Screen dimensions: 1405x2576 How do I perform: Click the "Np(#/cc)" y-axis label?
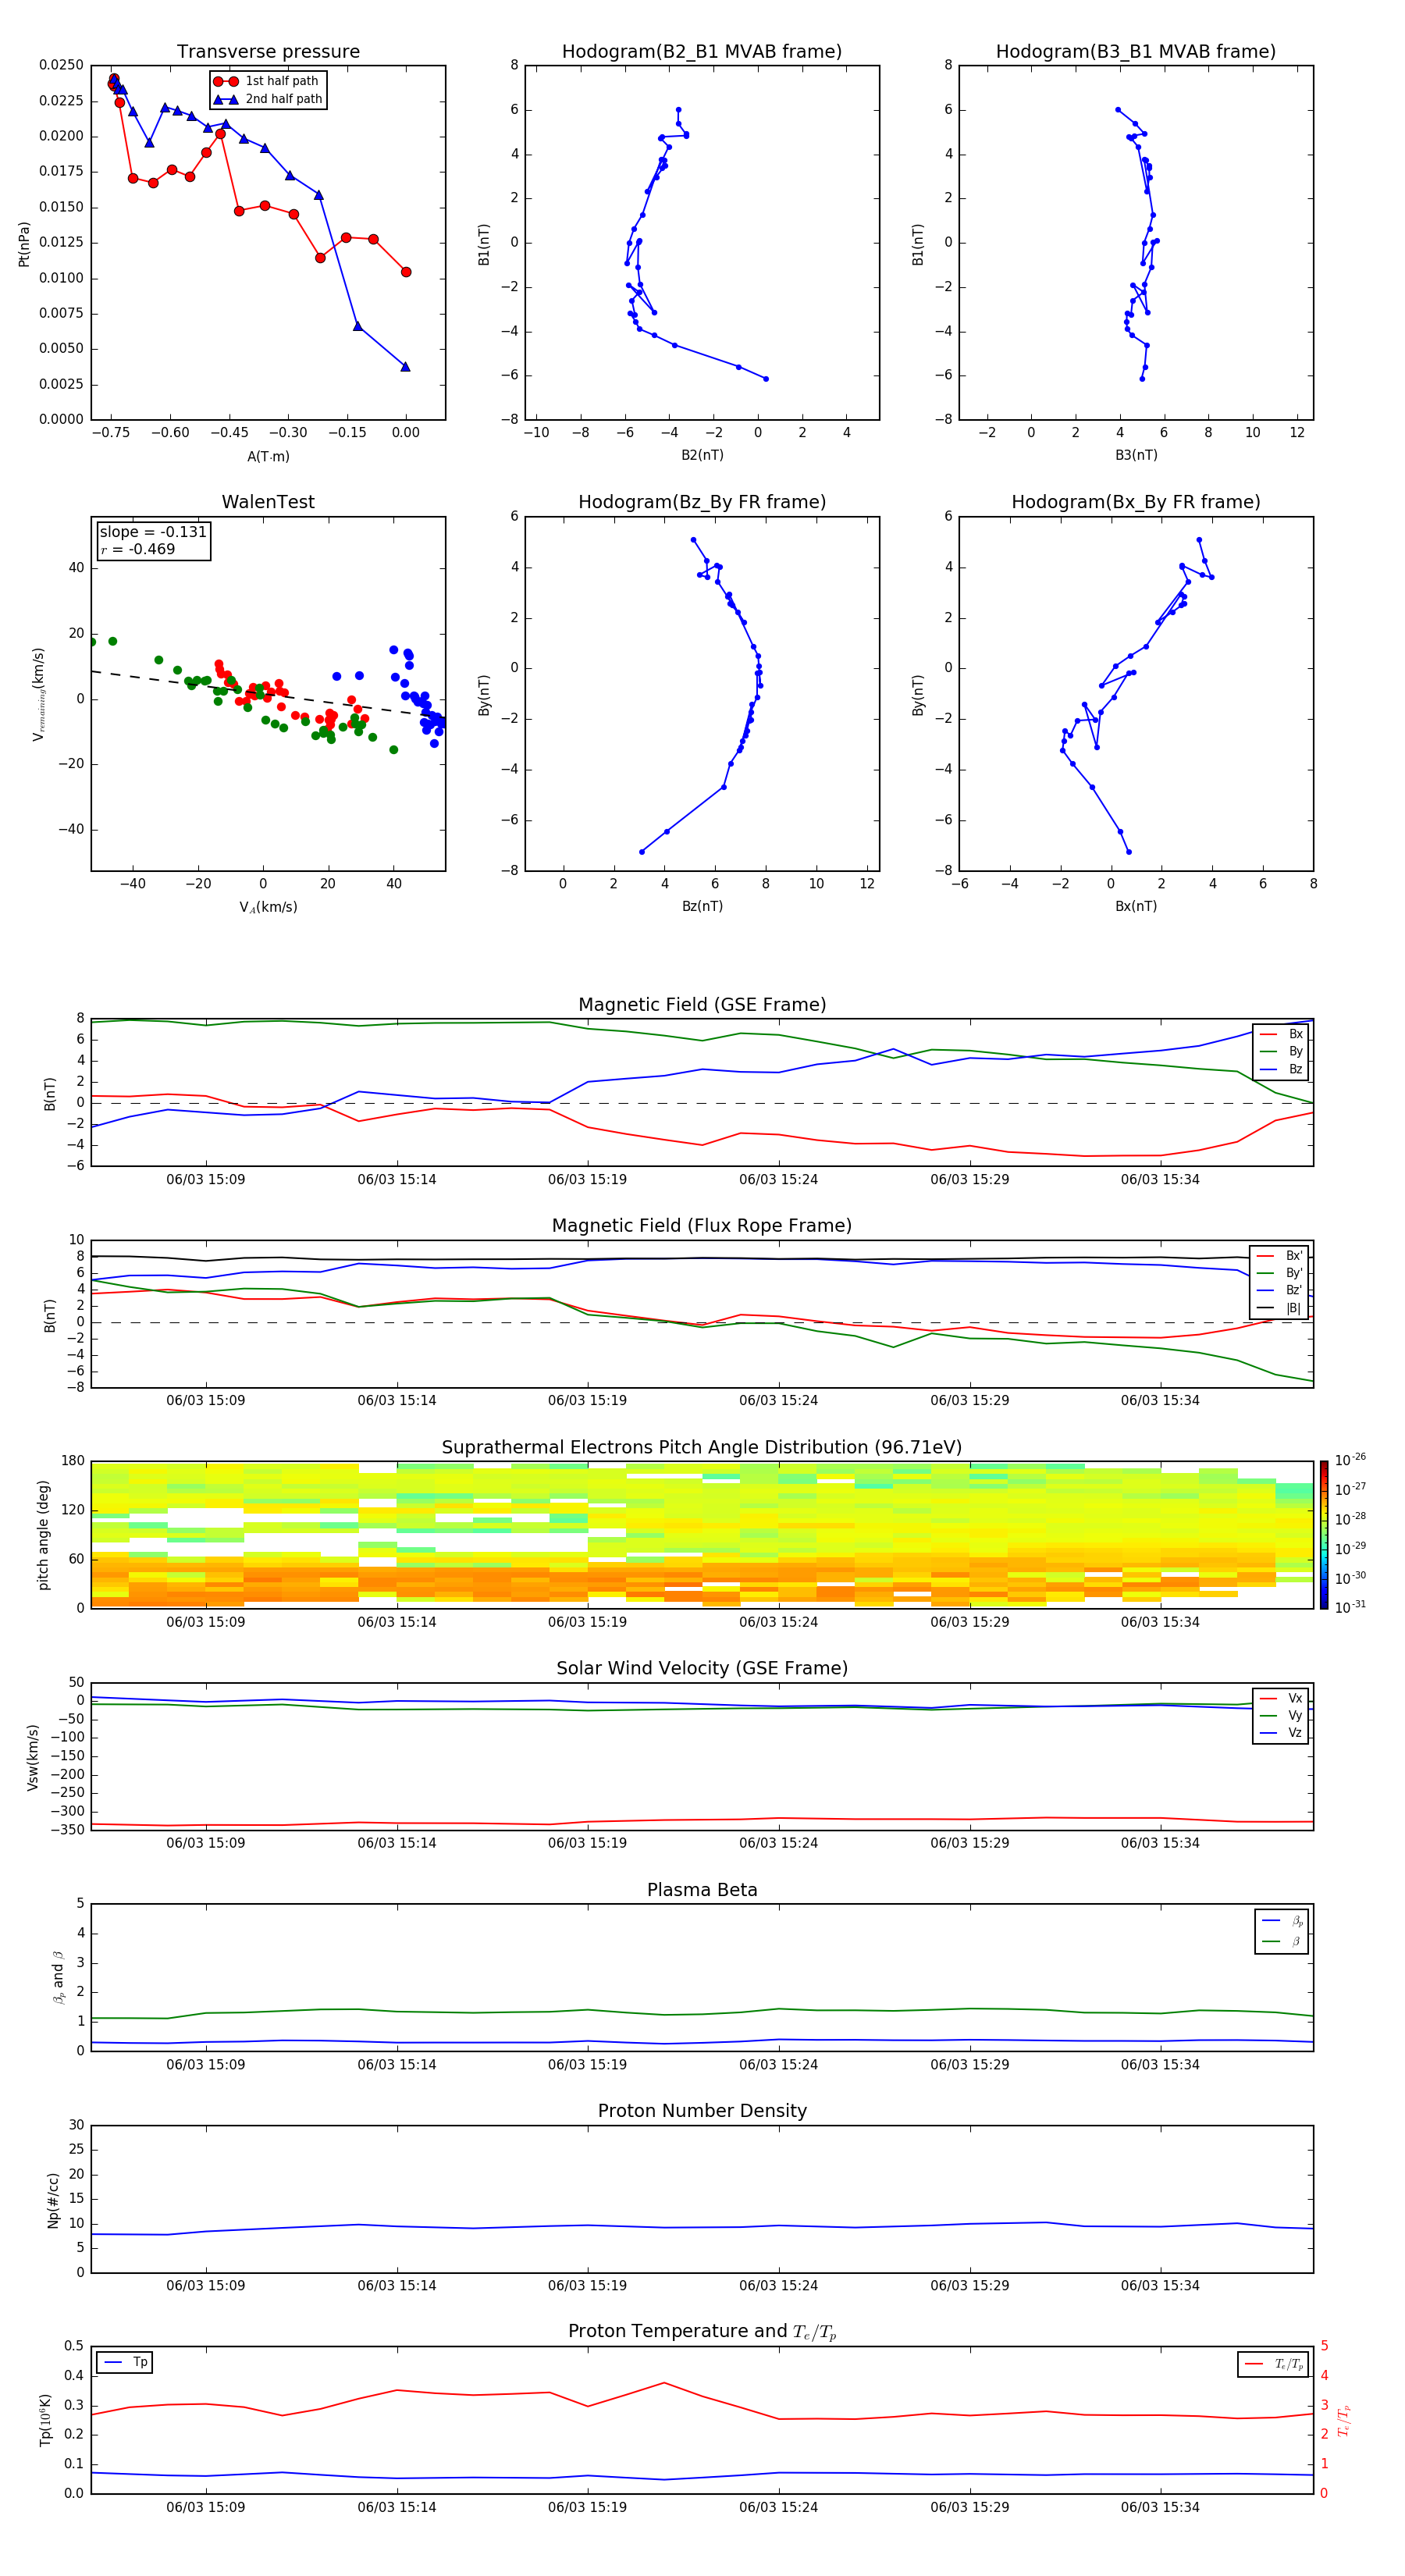click(x=53, y=2199)
